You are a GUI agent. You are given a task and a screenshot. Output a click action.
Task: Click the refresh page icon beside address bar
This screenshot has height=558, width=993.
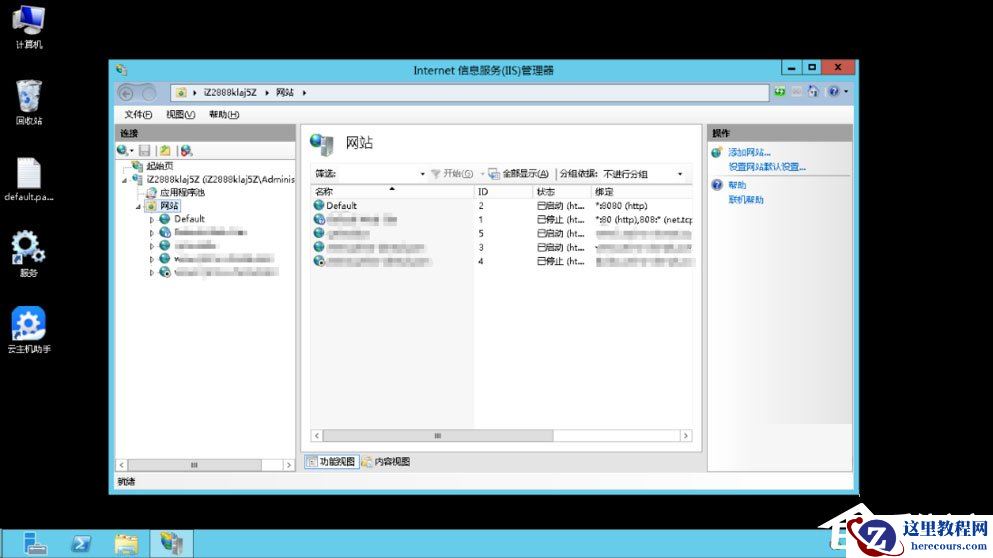click(780, 92)
